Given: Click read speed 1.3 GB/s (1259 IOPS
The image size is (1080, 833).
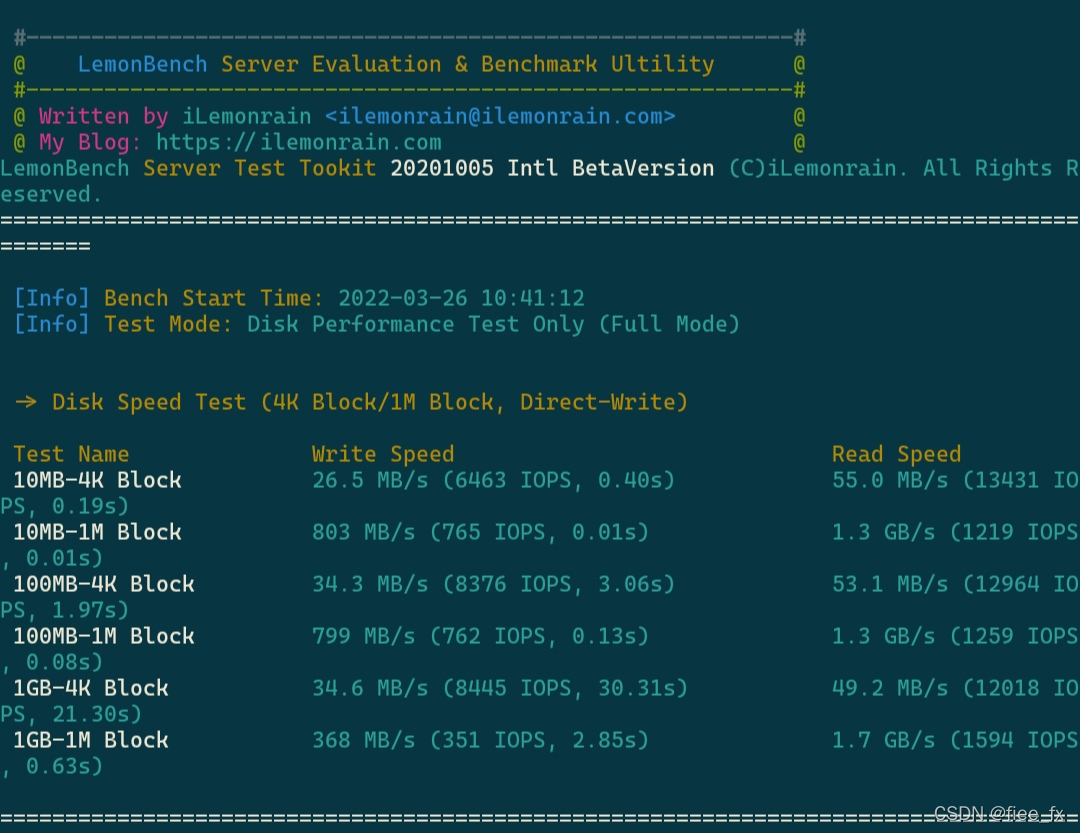Looking at the screenshot, I should tap(955, 636).
